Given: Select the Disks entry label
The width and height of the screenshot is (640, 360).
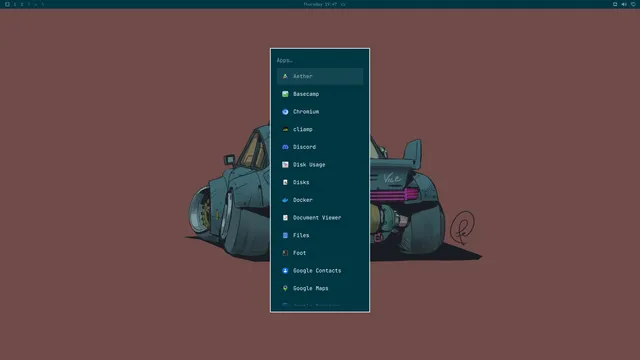Looking at the screenshot, I should 301,182.
